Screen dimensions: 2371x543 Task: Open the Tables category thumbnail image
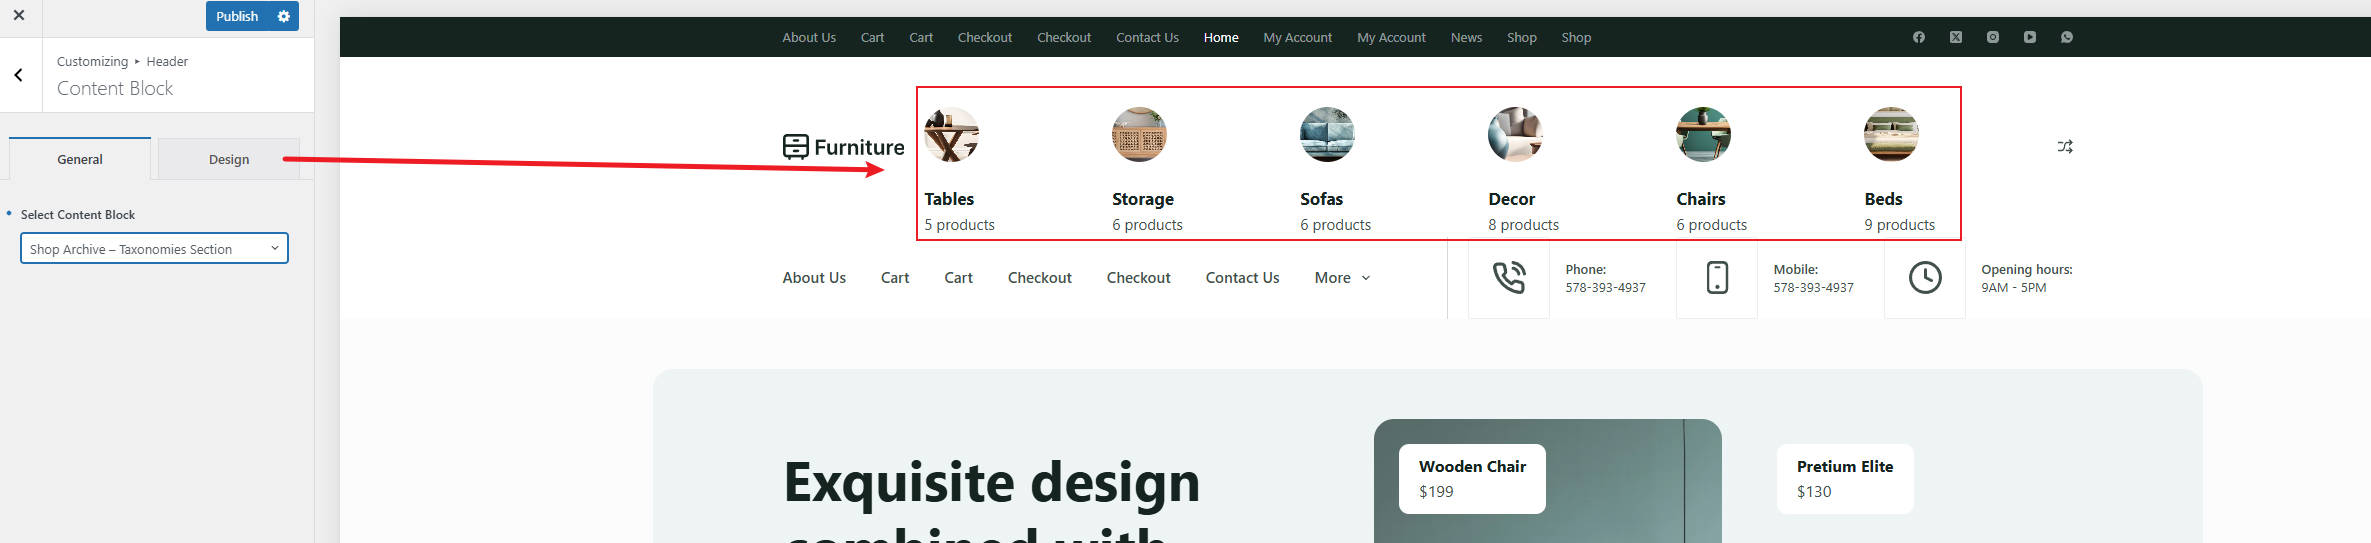[951, 134]
